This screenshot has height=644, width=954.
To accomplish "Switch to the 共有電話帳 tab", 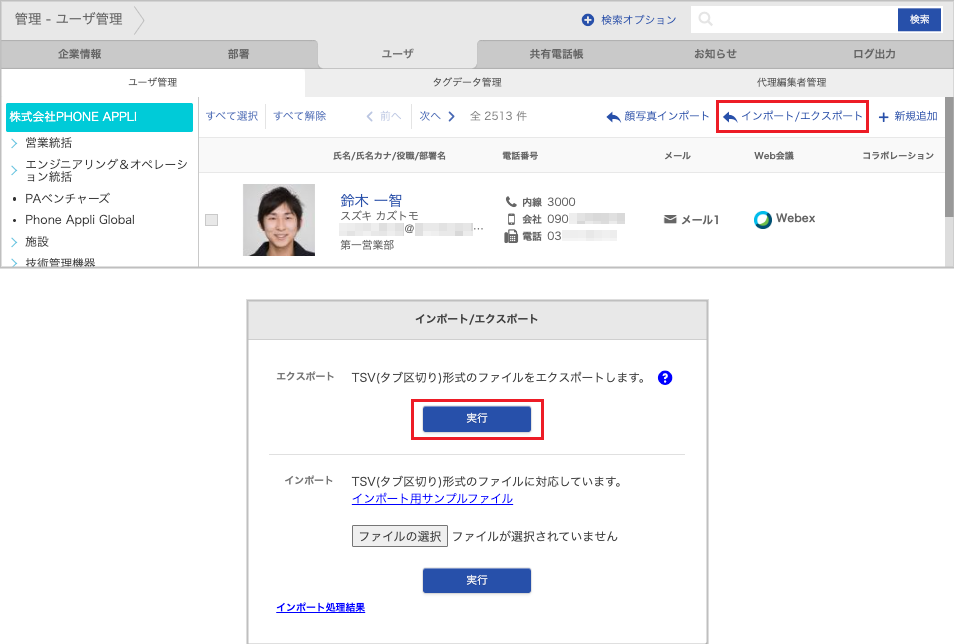I will (556, 54).
